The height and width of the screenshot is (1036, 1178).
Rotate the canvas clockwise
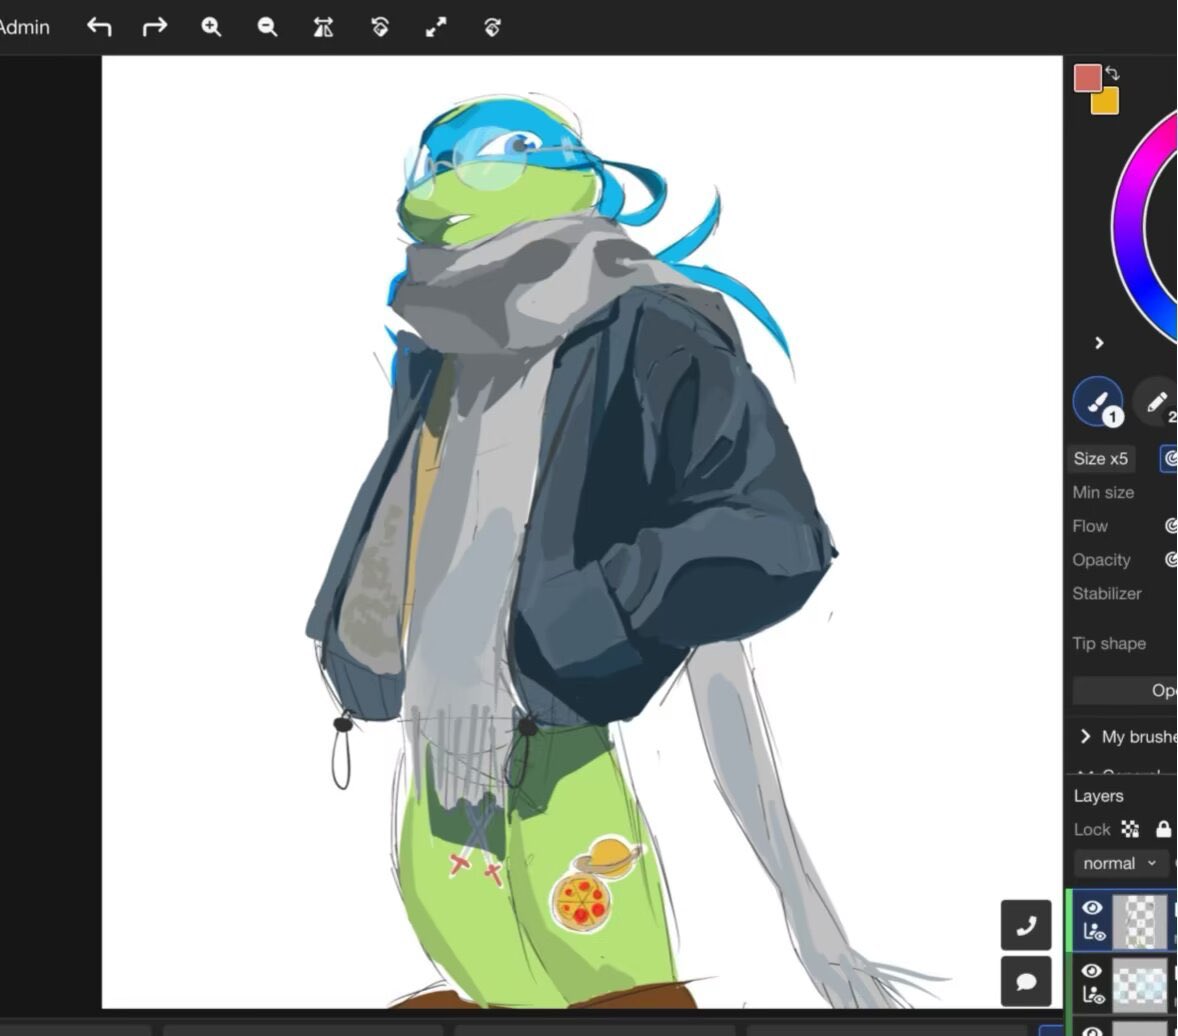pyautogui.click(x=492, y=27)
